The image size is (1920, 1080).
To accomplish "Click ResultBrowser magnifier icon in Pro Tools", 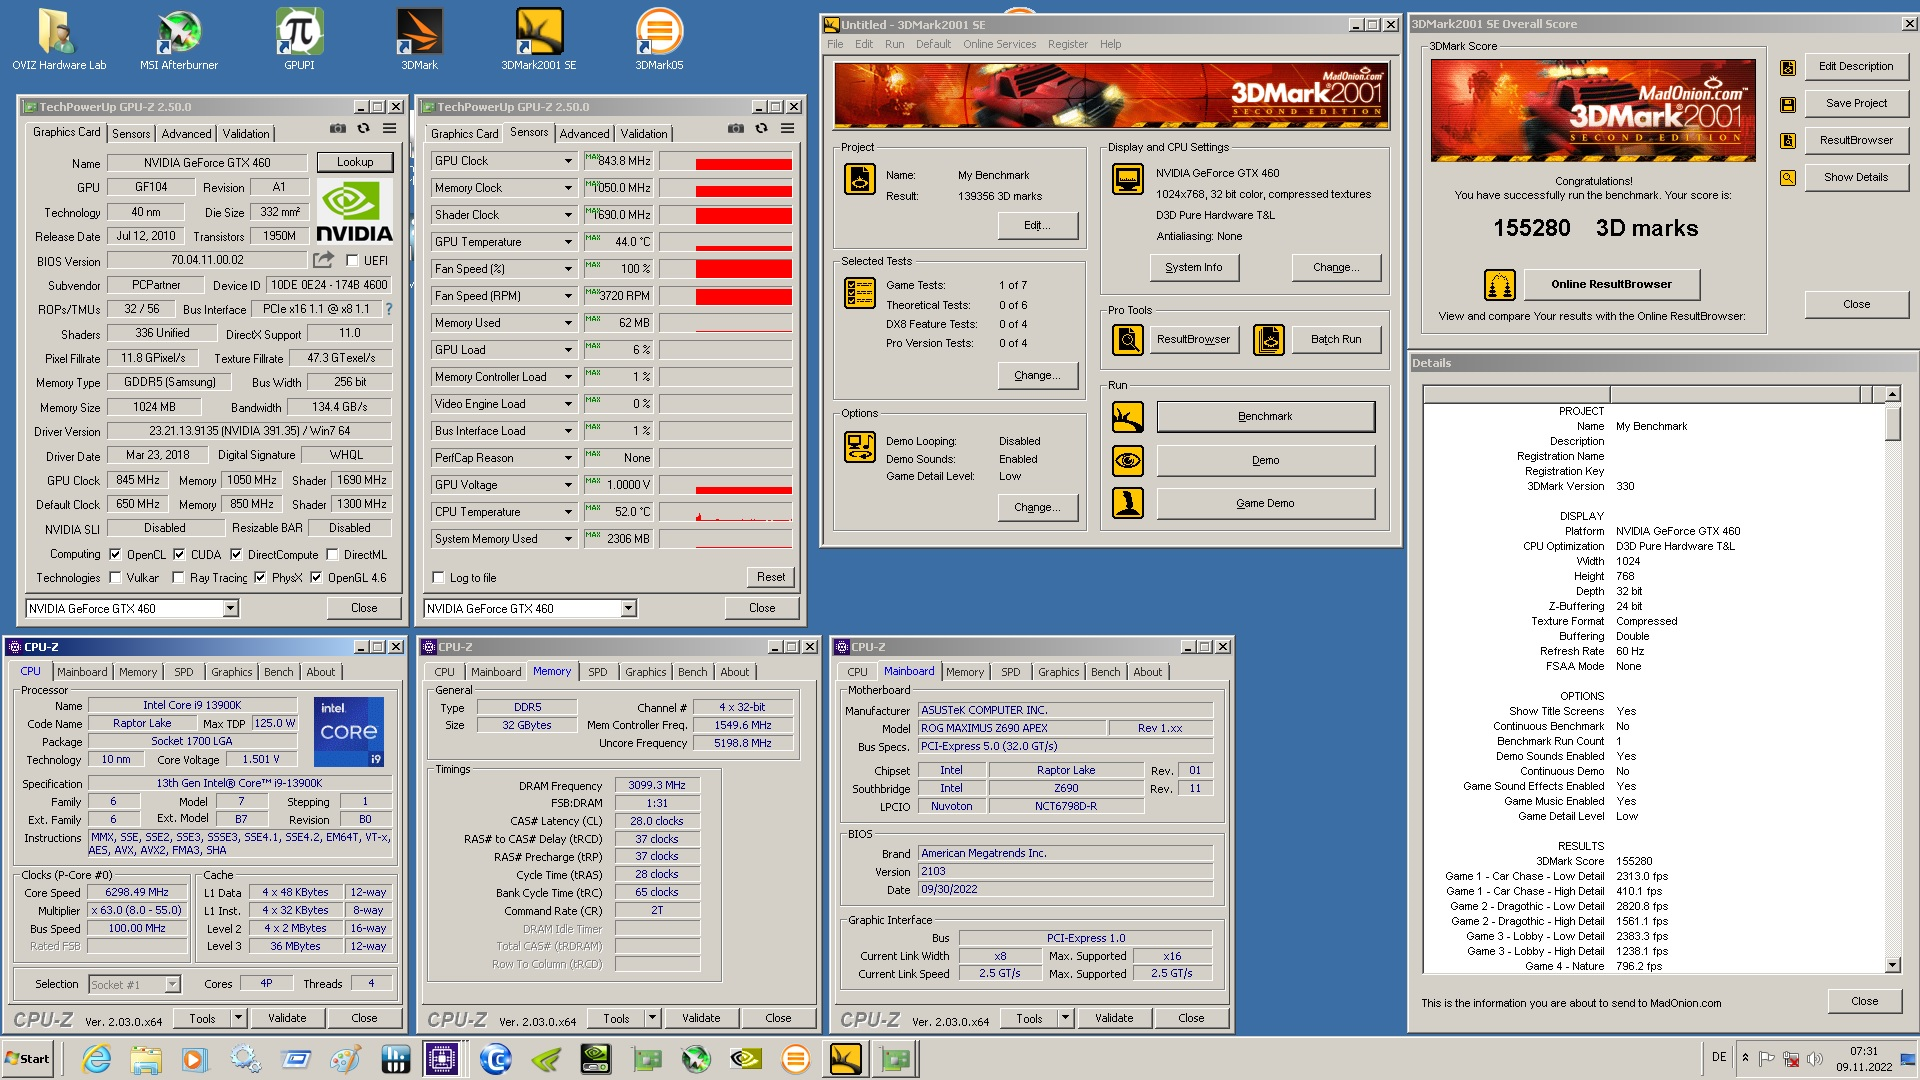I will click(1128, 340).
